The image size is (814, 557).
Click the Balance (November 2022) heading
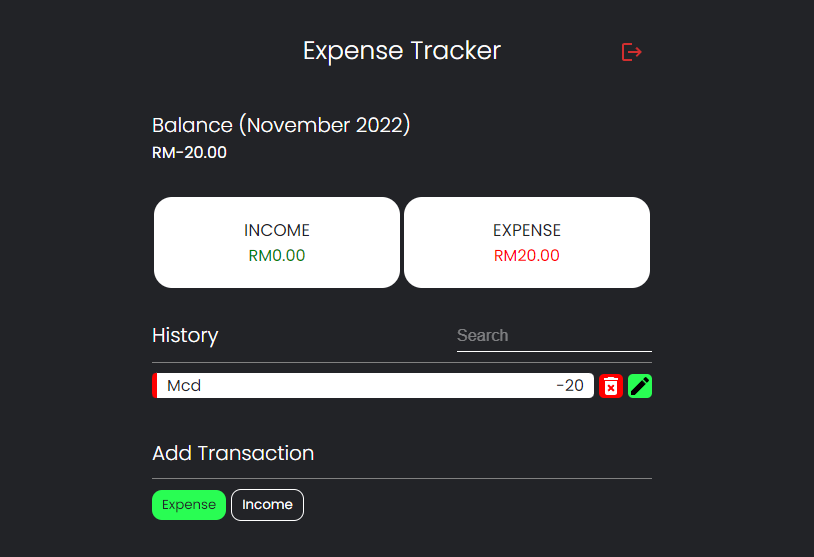click(x=281, y=126)
